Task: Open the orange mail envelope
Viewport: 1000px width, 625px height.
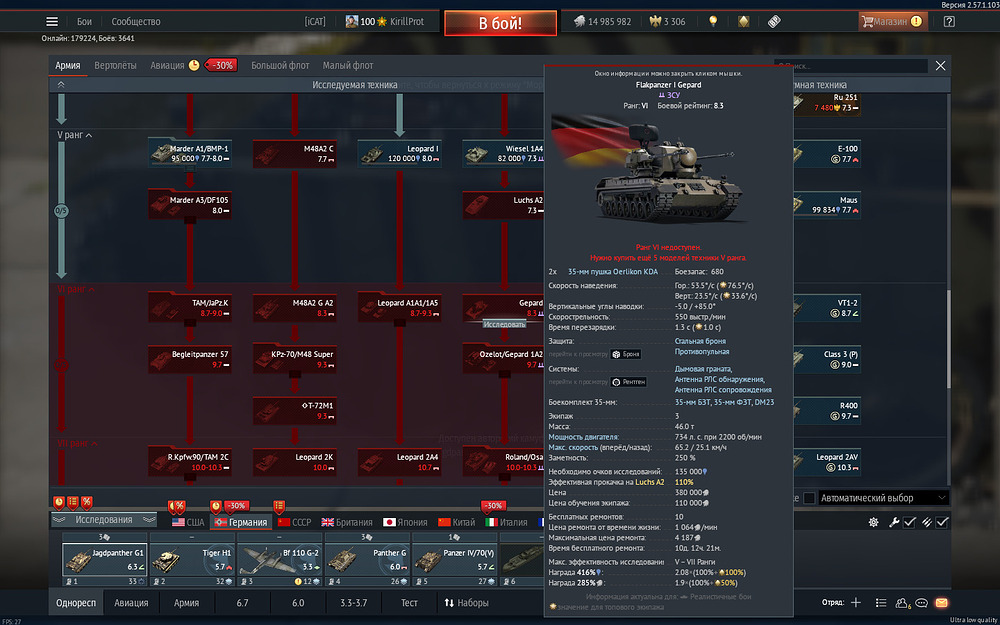Action: pos(941,603)
